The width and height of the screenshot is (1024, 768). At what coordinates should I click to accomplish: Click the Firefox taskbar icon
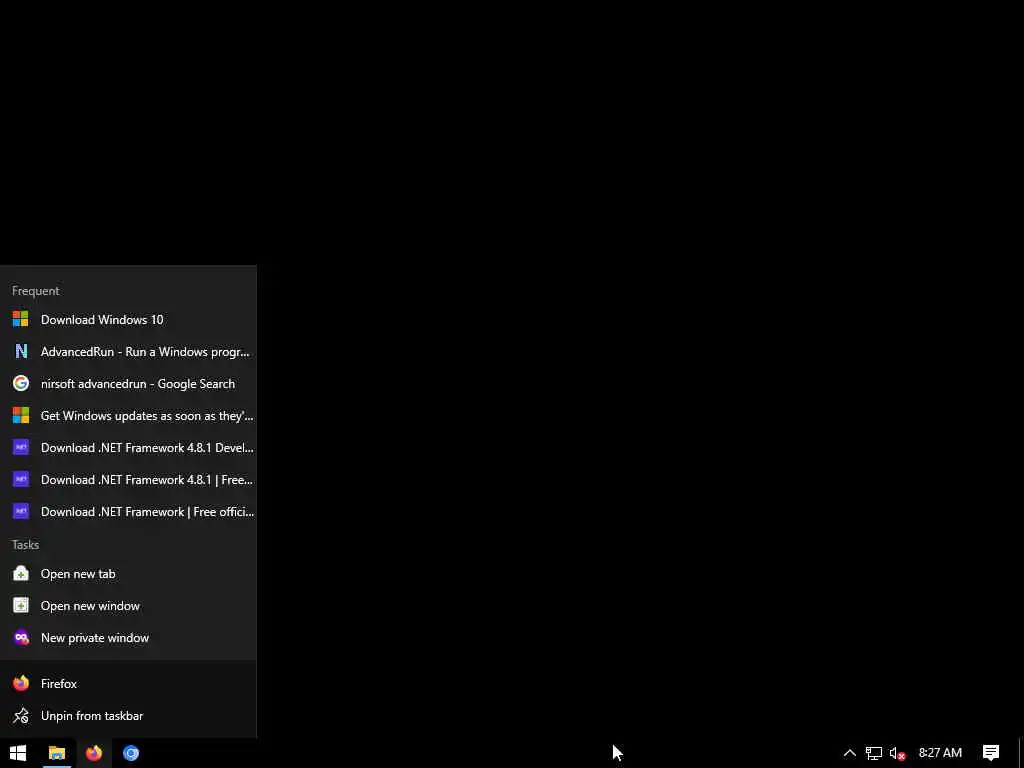pos(94,753)
